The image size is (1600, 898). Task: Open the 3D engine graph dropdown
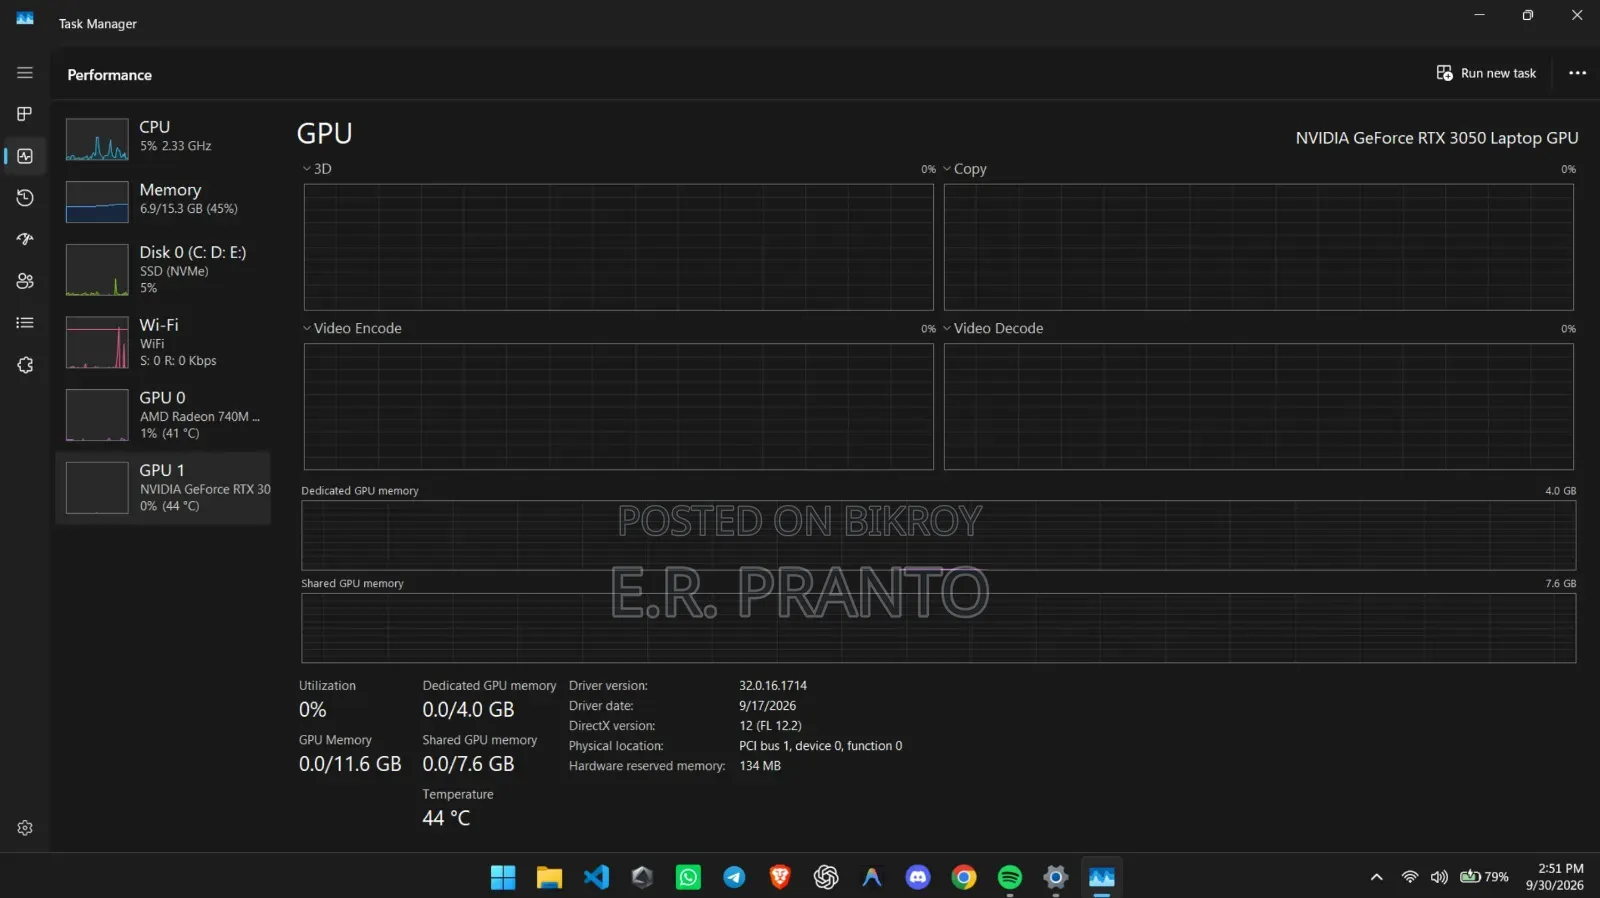317,169
